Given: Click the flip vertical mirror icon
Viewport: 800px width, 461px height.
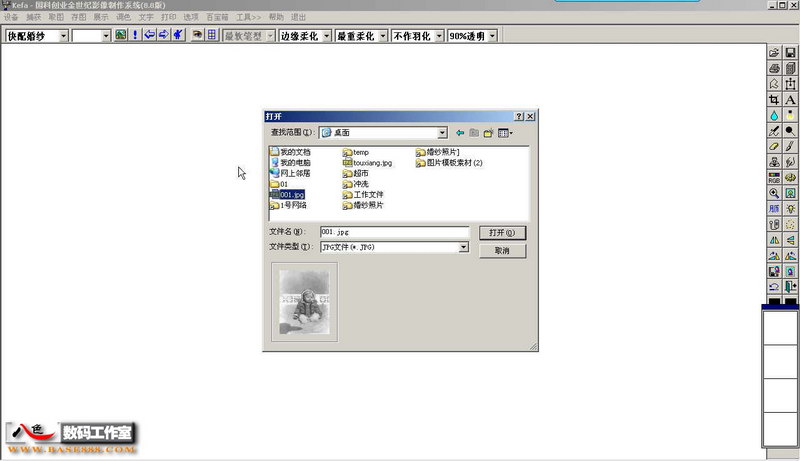Looking at the screenshot, I should tap(790, 240).
